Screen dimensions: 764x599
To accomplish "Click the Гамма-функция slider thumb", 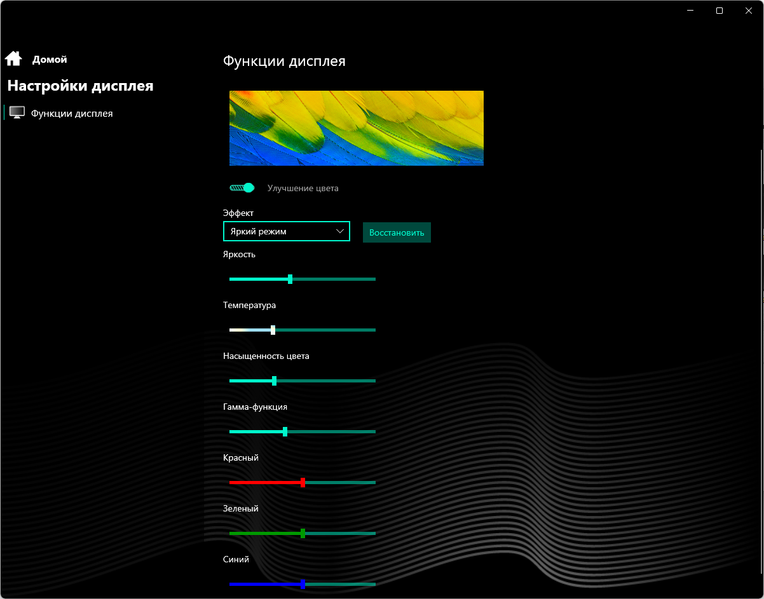I will 285,431.
